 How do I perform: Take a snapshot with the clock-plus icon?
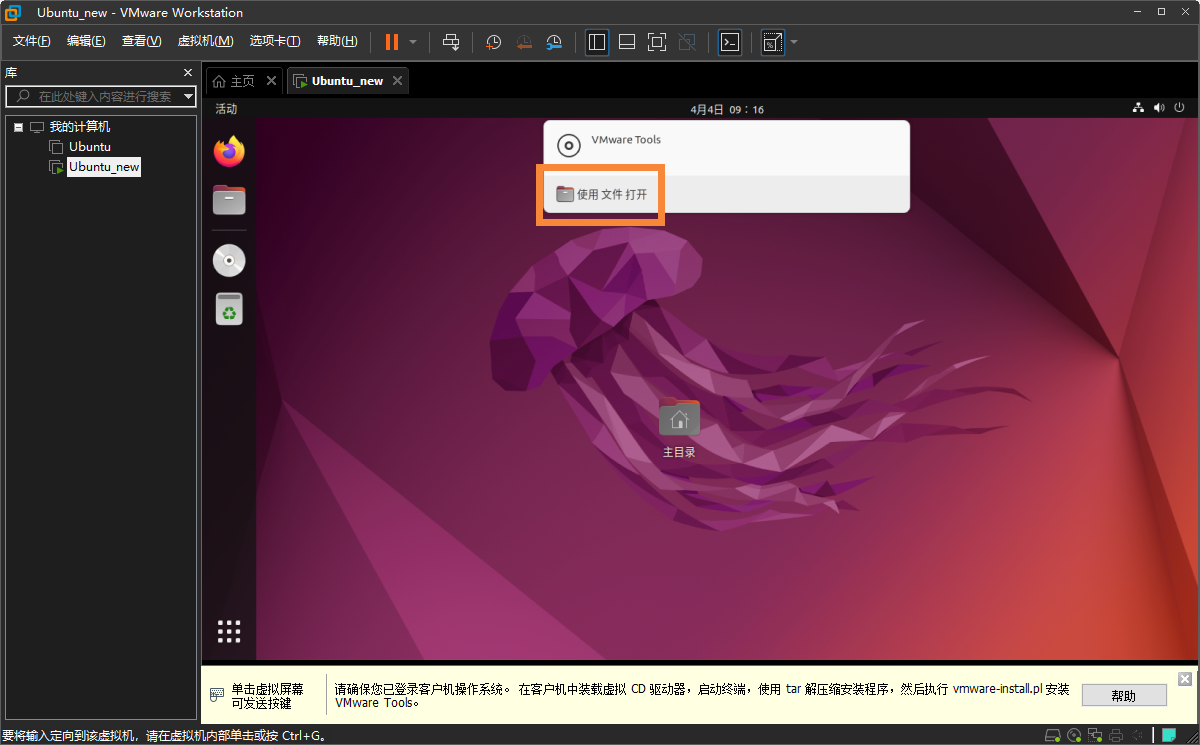tap(493, 42)
